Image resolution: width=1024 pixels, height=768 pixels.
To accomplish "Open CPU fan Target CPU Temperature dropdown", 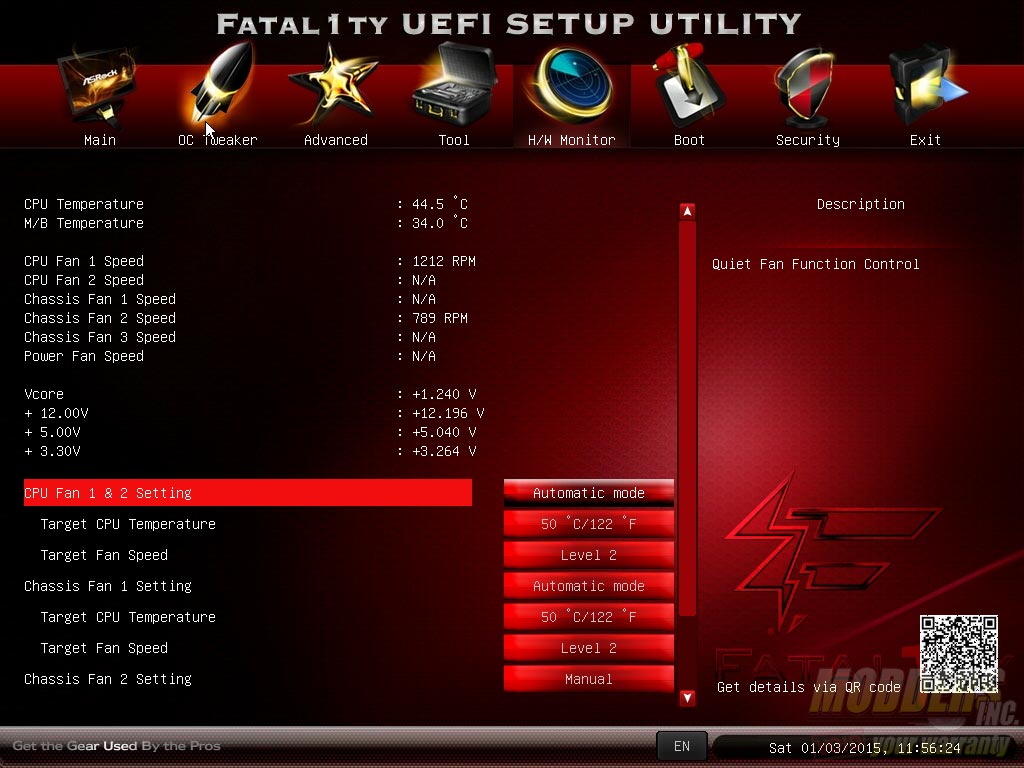I will tap(588, 524).
